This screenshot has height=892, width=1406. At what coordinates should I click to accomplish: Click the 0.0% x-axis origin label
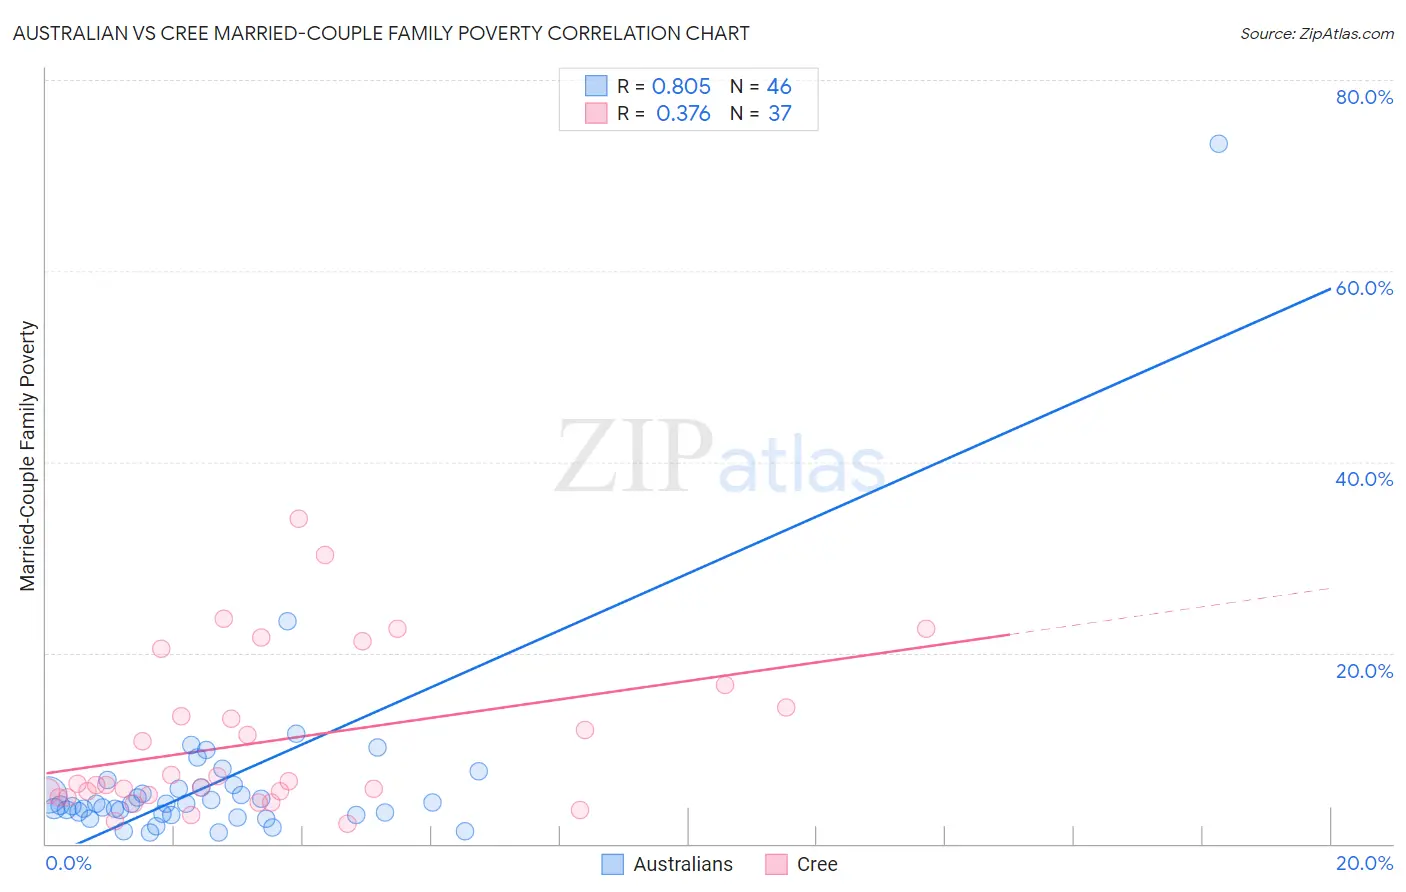[x=68, y=863]
